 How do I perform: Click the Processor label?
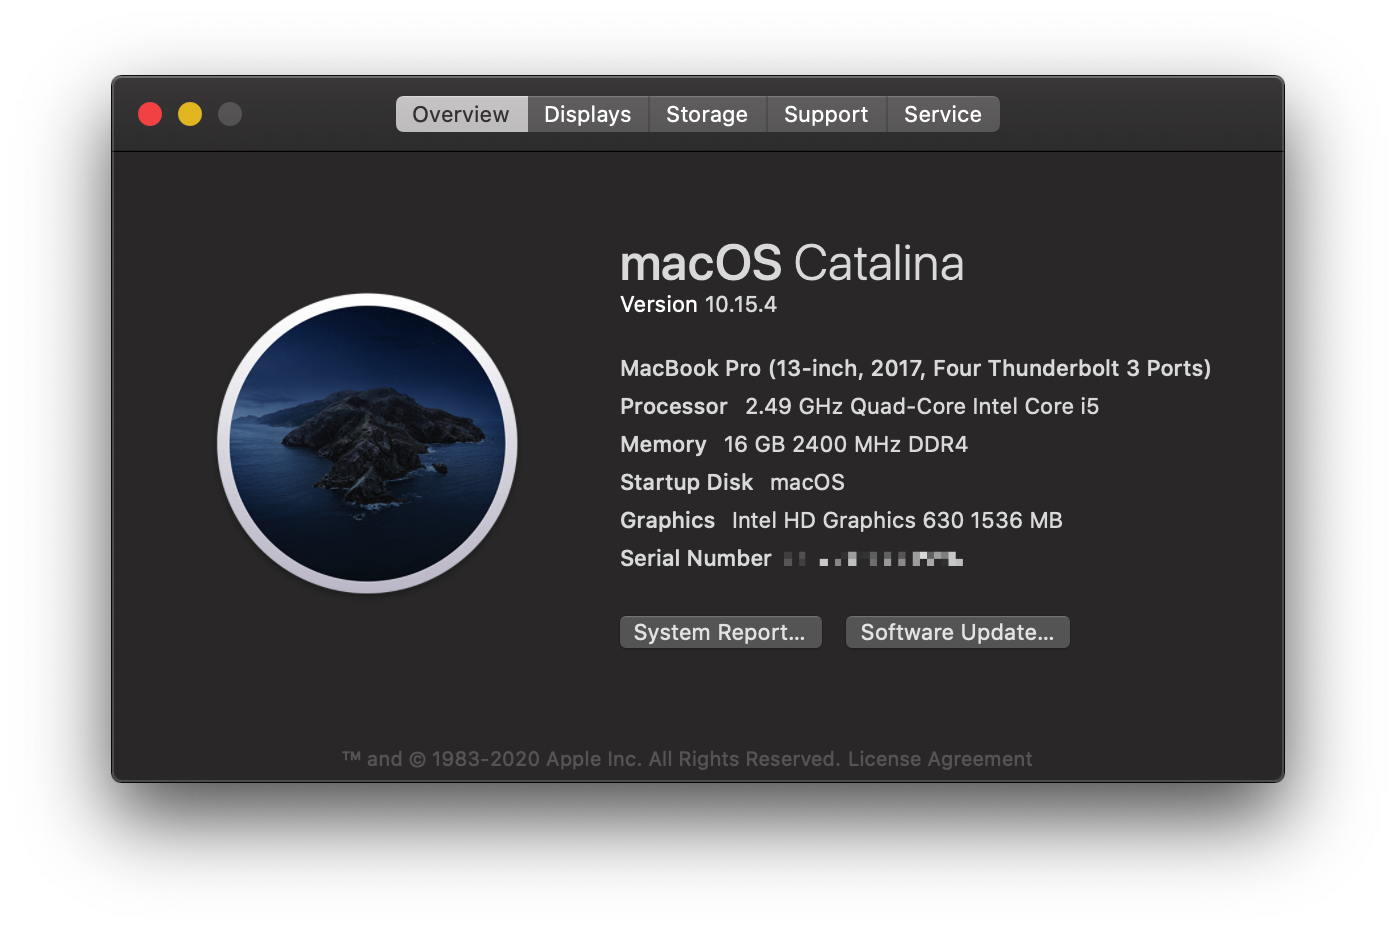click(x=674, y=407)
